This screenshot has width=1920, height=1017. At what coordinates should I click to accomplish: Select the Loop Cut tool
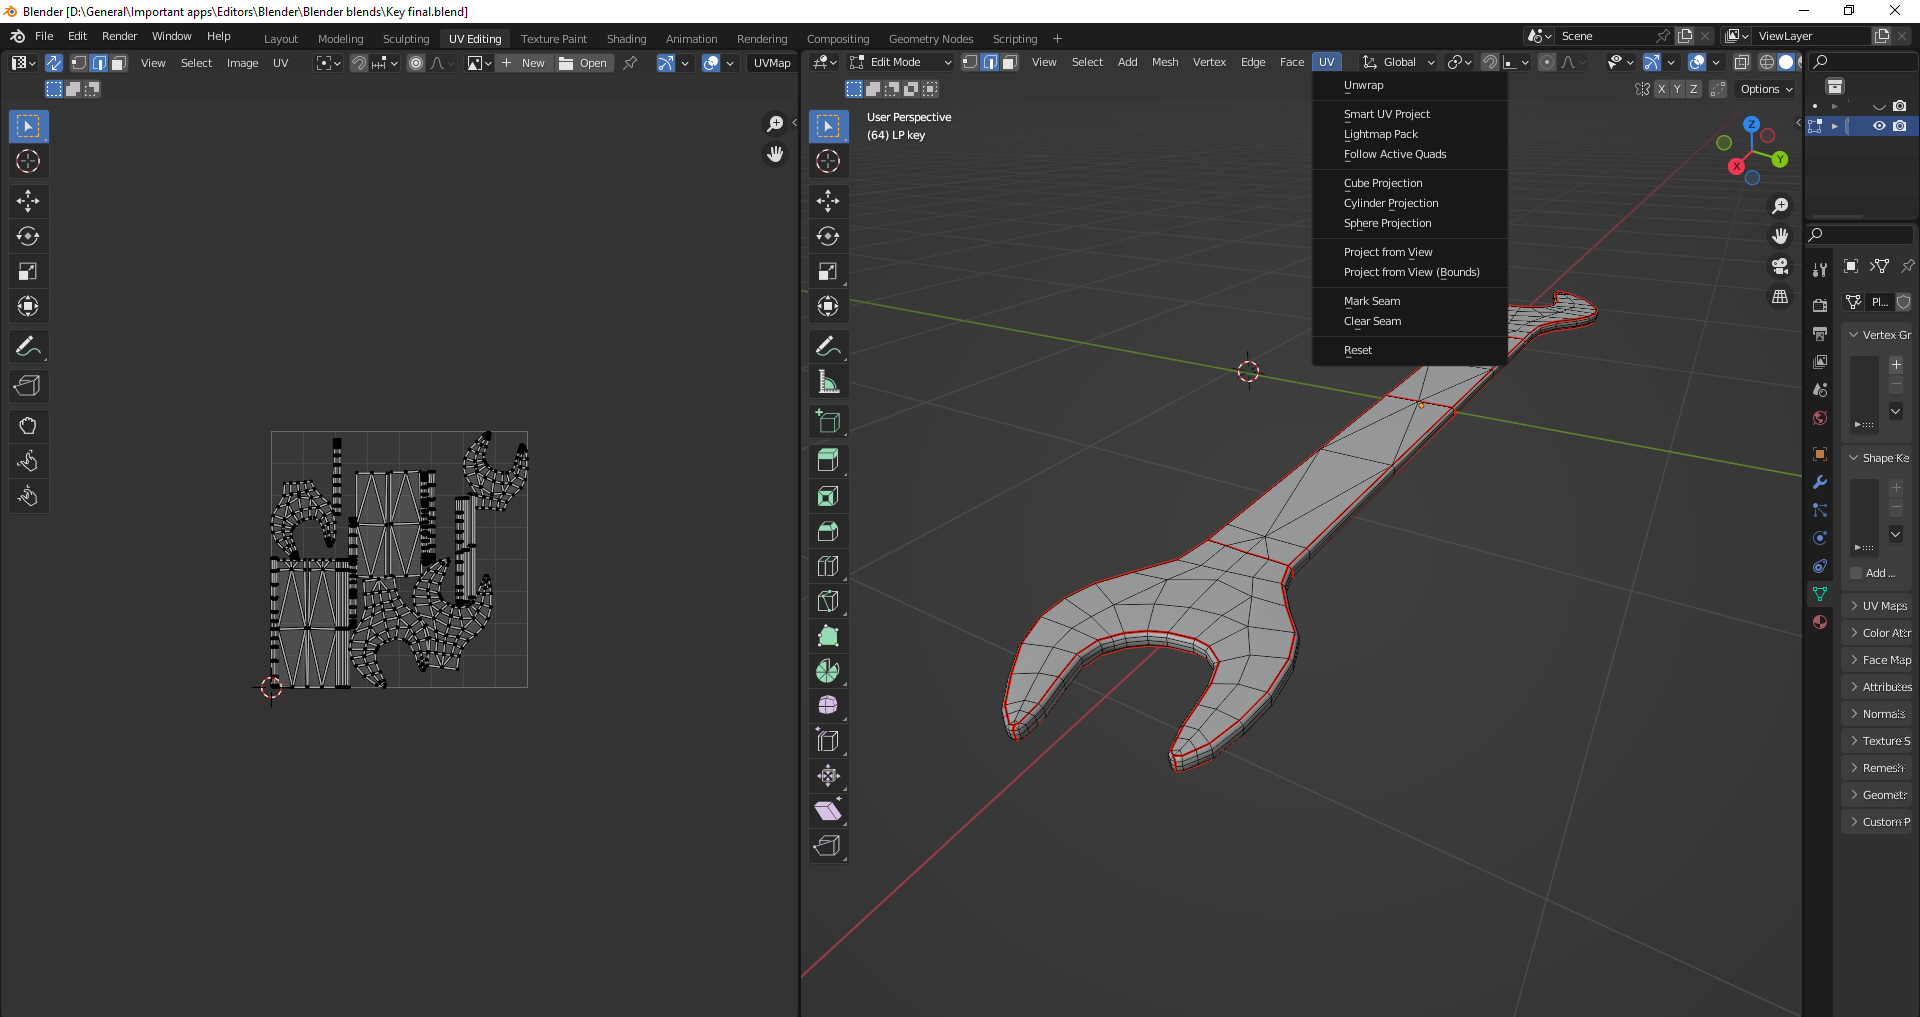[828, 566]
